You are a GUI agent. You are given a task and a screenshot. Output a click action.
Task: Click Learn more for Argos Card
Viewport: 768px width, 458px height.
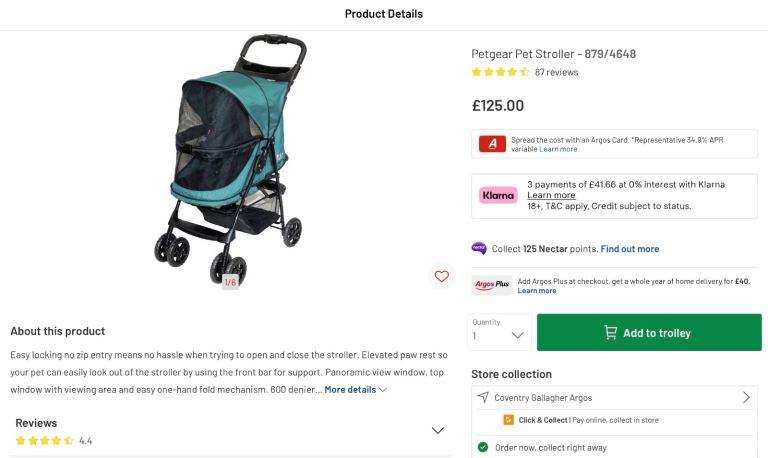click(558, 149)
